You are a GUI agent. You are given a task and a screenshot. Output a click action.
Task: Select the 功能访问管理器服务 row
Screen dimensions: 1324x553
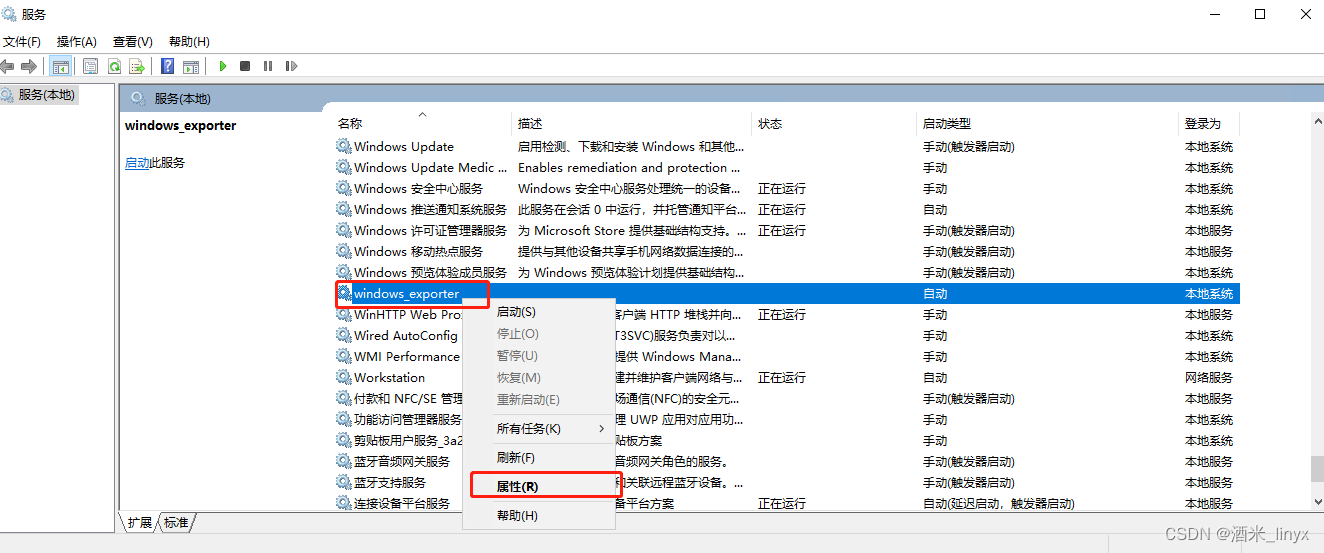coord(787,419)
